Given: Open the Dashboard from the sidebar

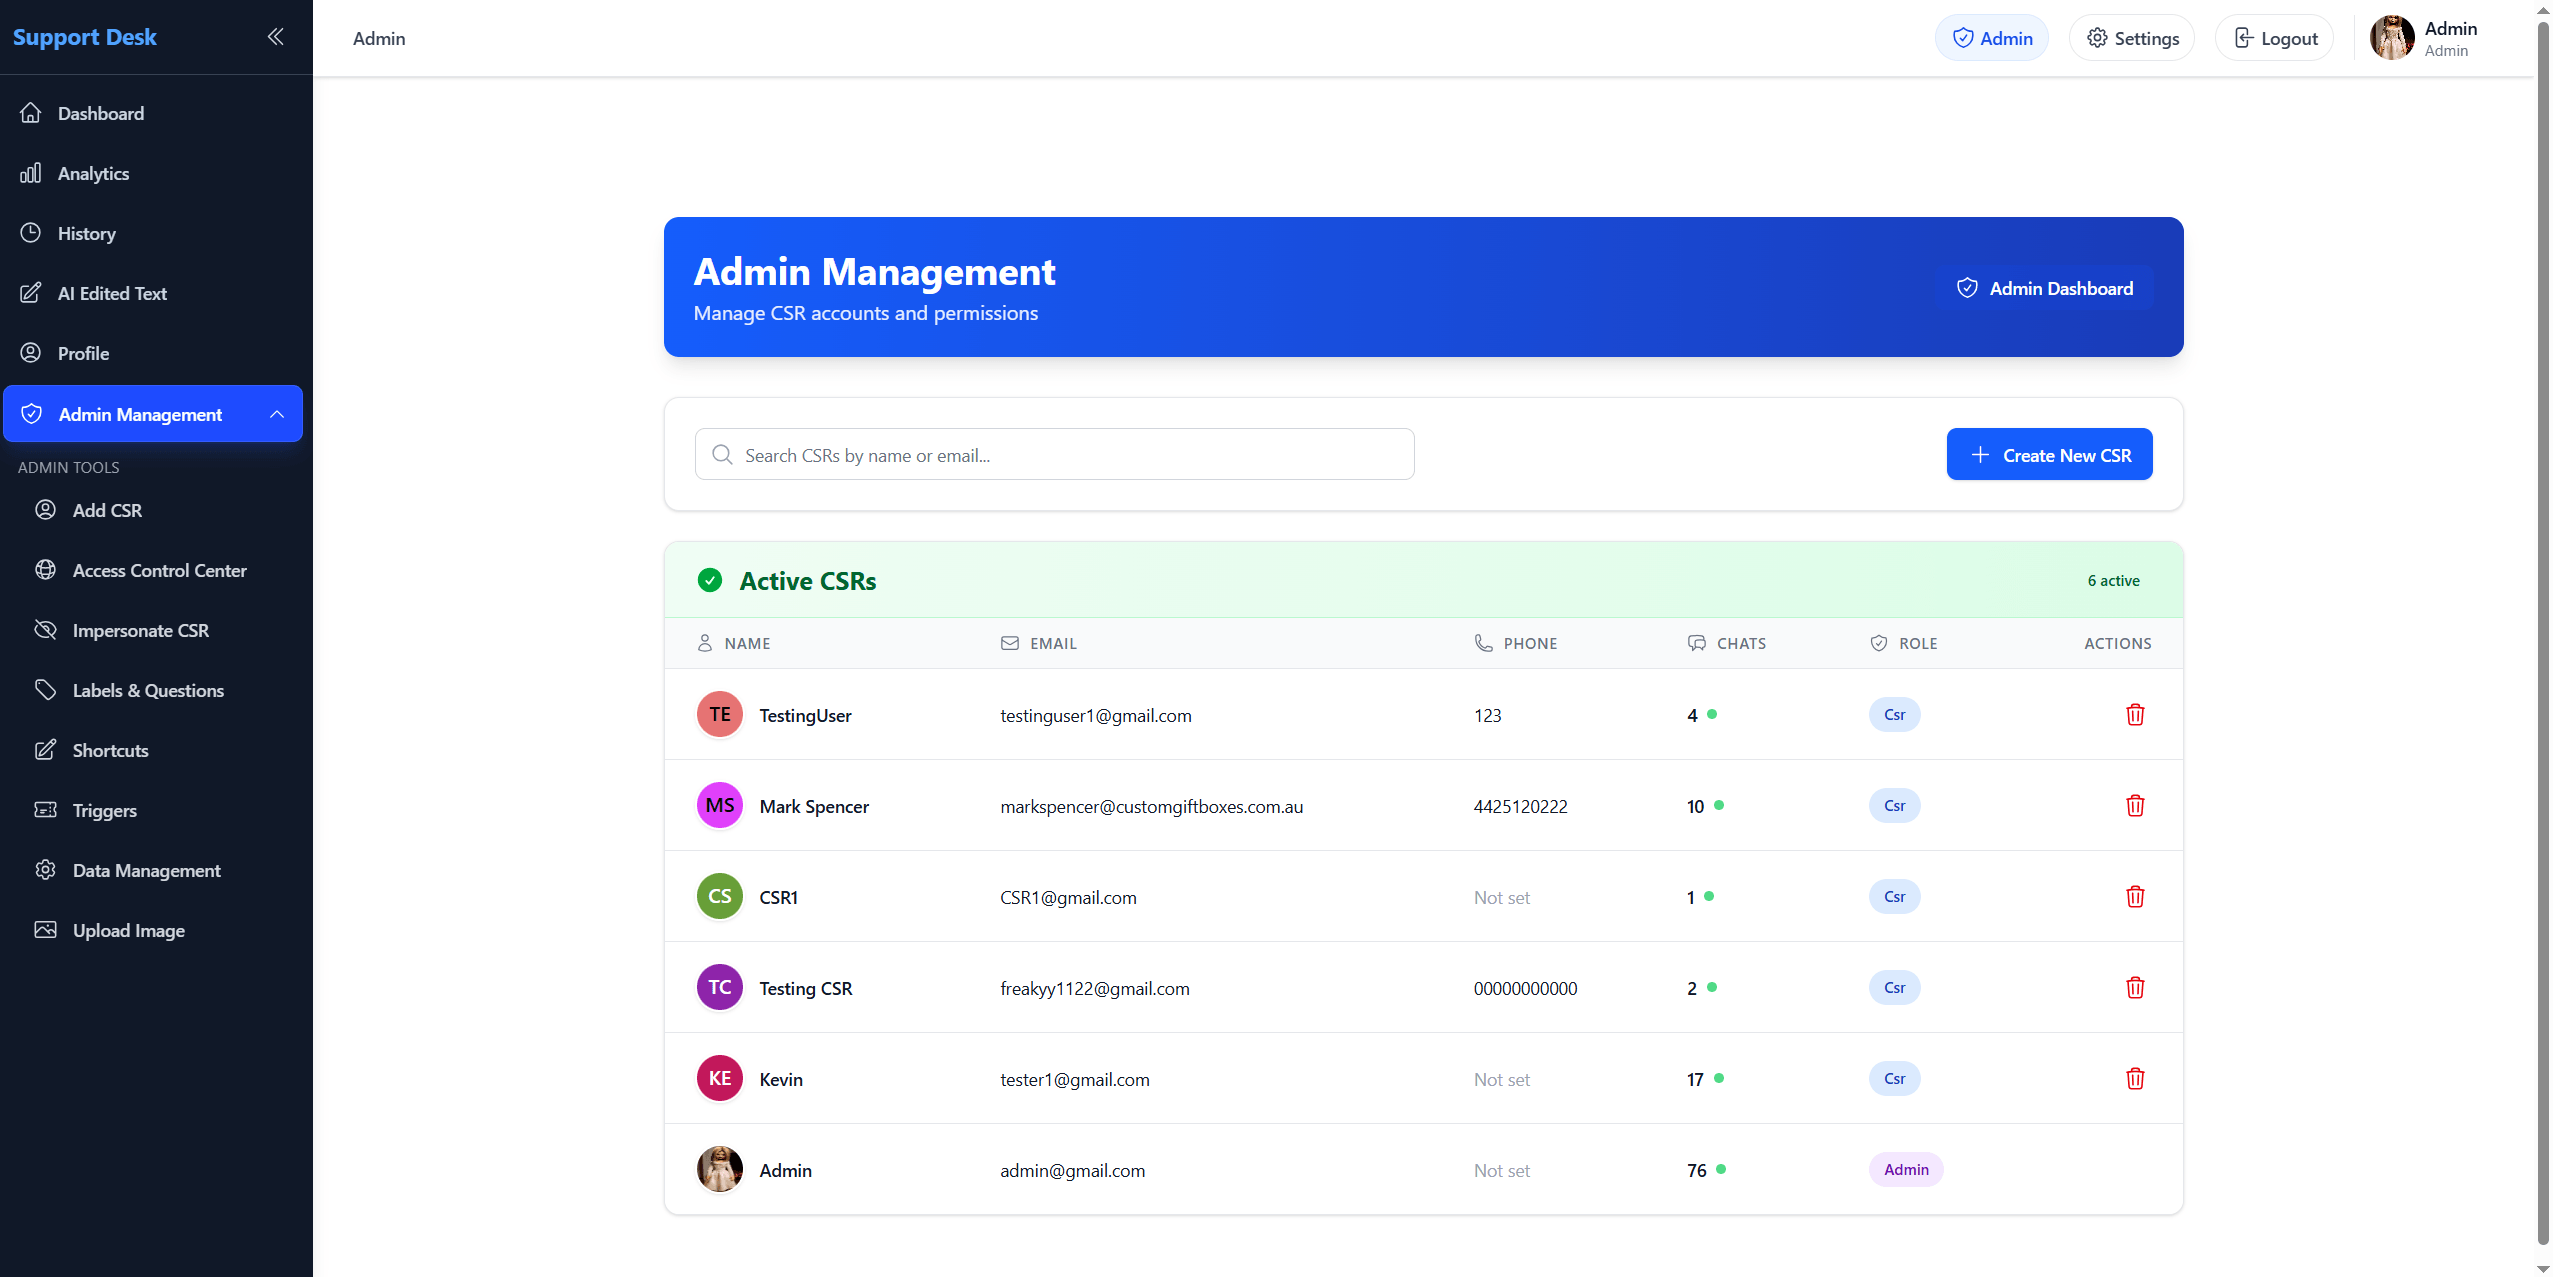Looking at the screenshot, I should click(100, 113).
